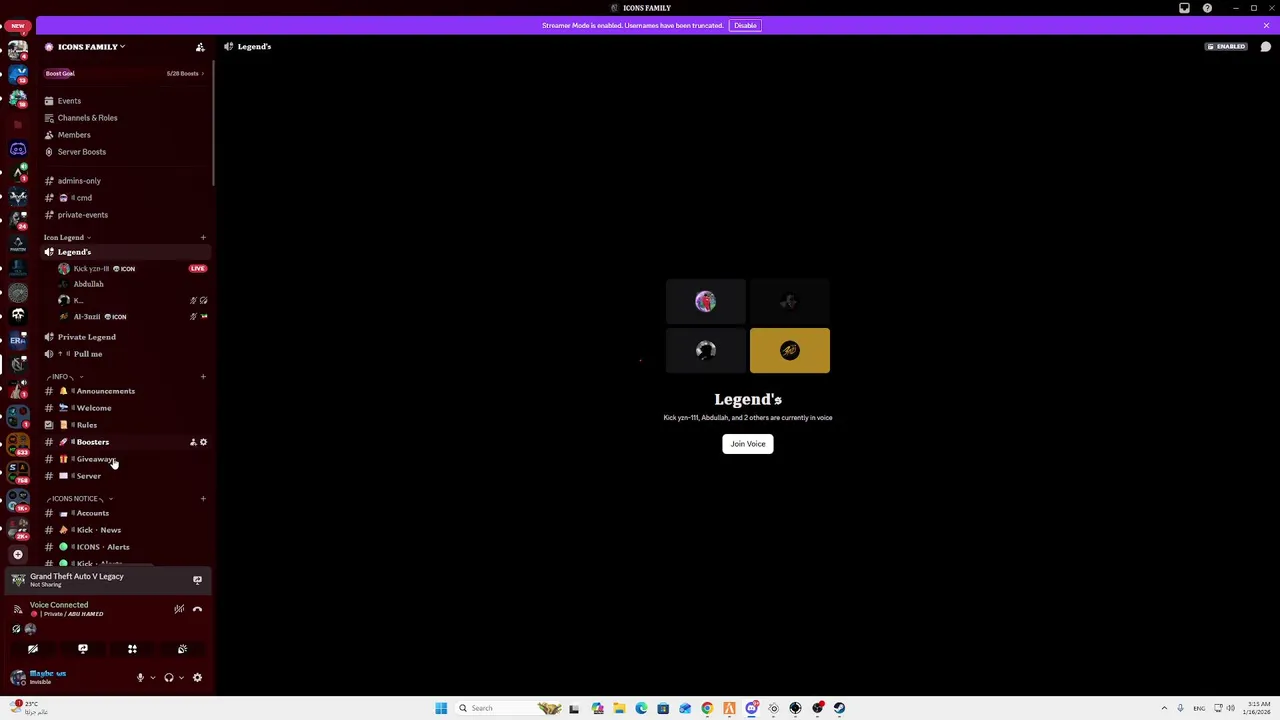Click the ENABLED streamer mode indicator
The width and height of the screenshot is (1280, 720).
click(x=1226, y=47)
